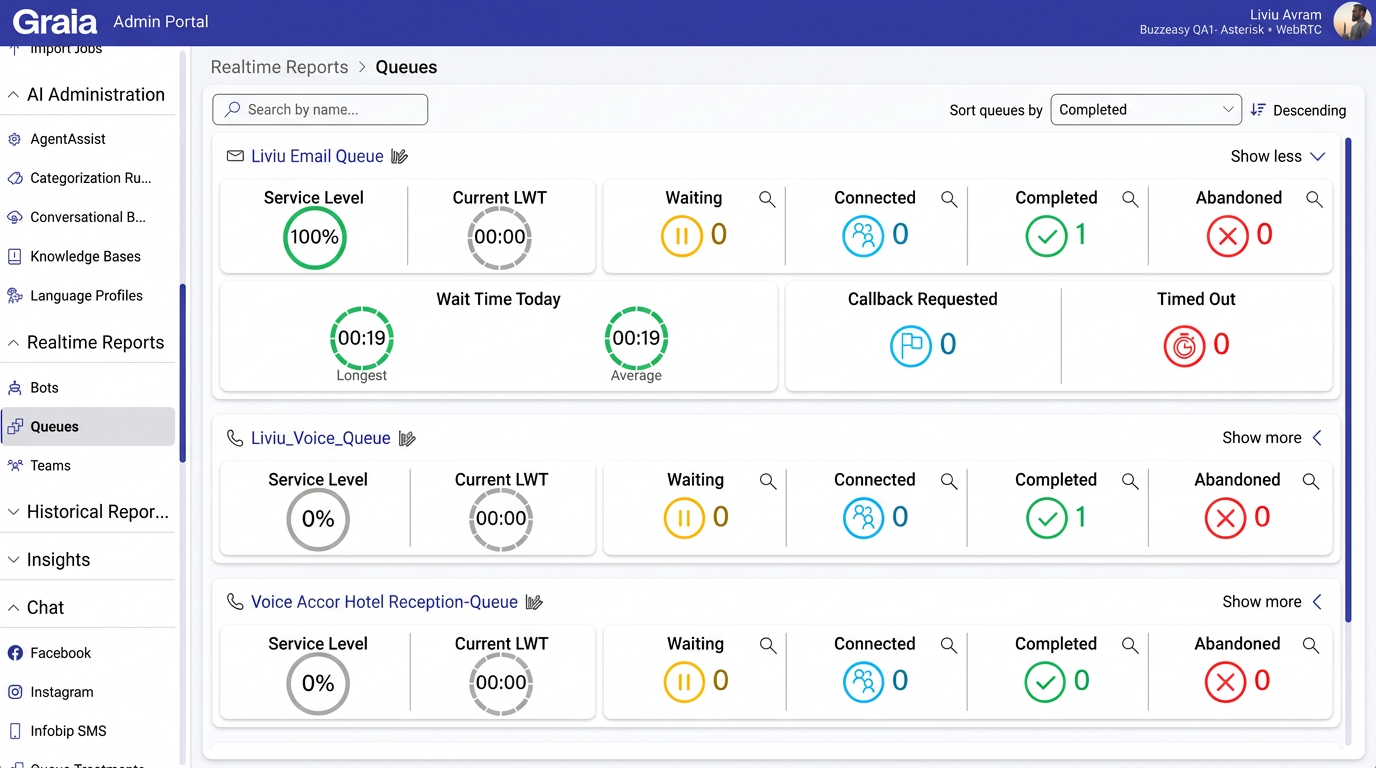
Task: Expand Liviu_Voice_Queue with Show more
Action: pos(1272,438)
